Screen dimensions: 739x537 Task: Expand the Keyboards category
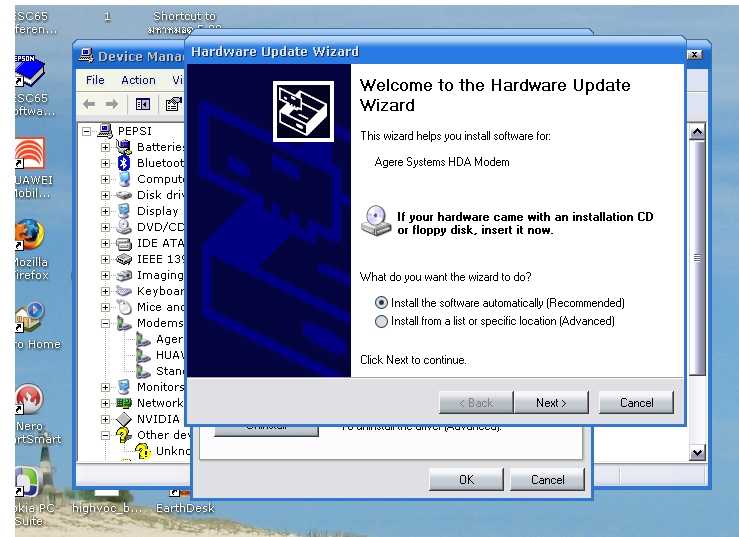106,291
